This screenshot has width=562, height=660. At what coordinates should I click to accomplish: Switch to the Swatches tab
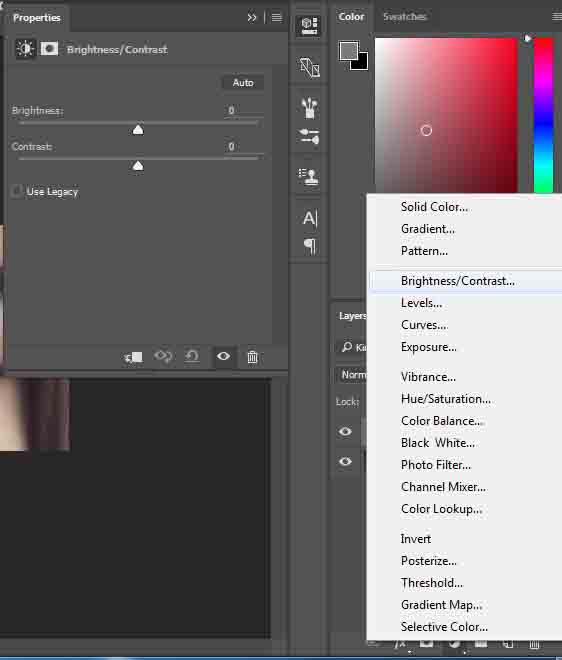(x=405, y=17)
